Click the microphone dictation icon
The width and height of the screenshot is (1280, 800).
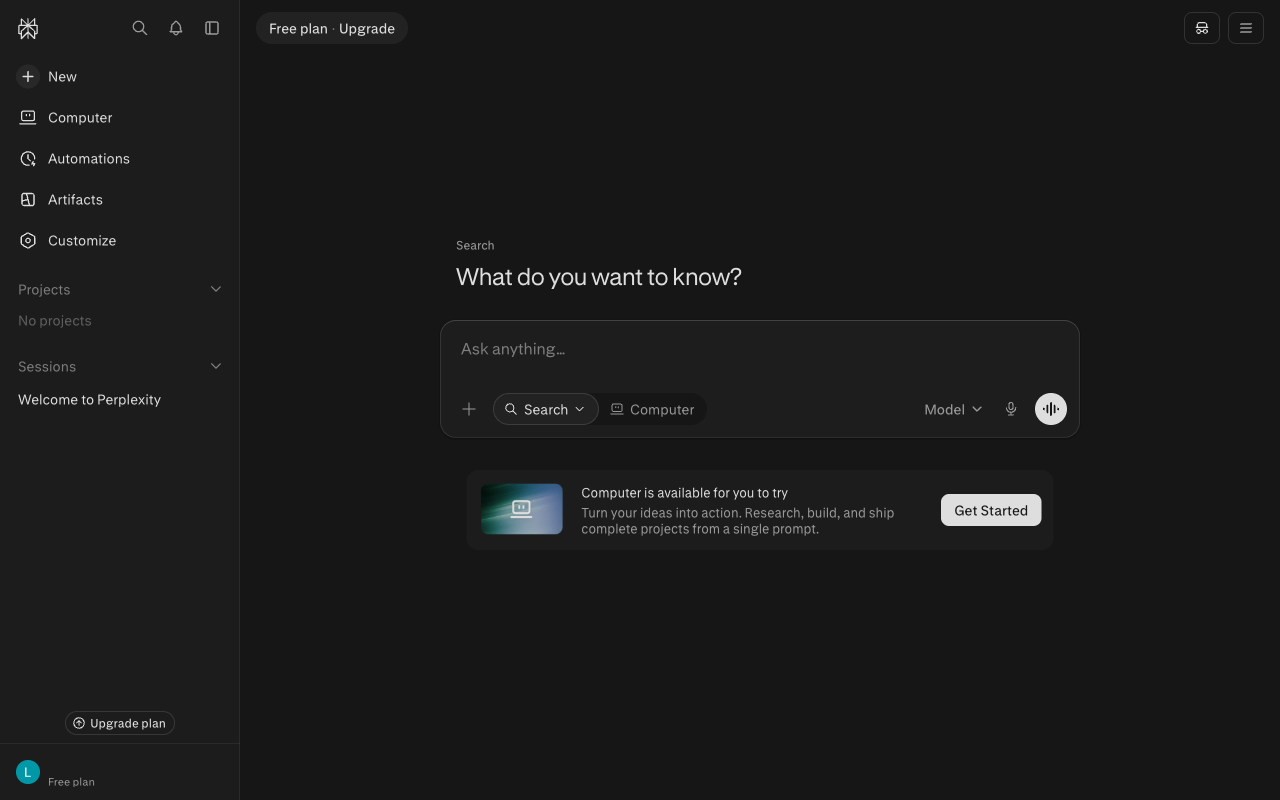tap(1011, 409)
